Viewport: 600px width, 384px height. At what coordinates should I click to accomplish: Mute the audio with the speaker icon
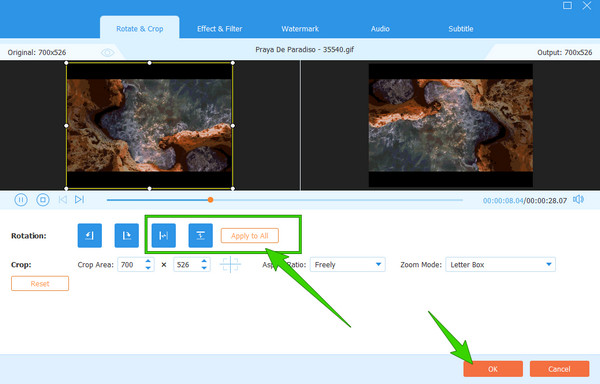pyautogui.click(x=578, y=200)
